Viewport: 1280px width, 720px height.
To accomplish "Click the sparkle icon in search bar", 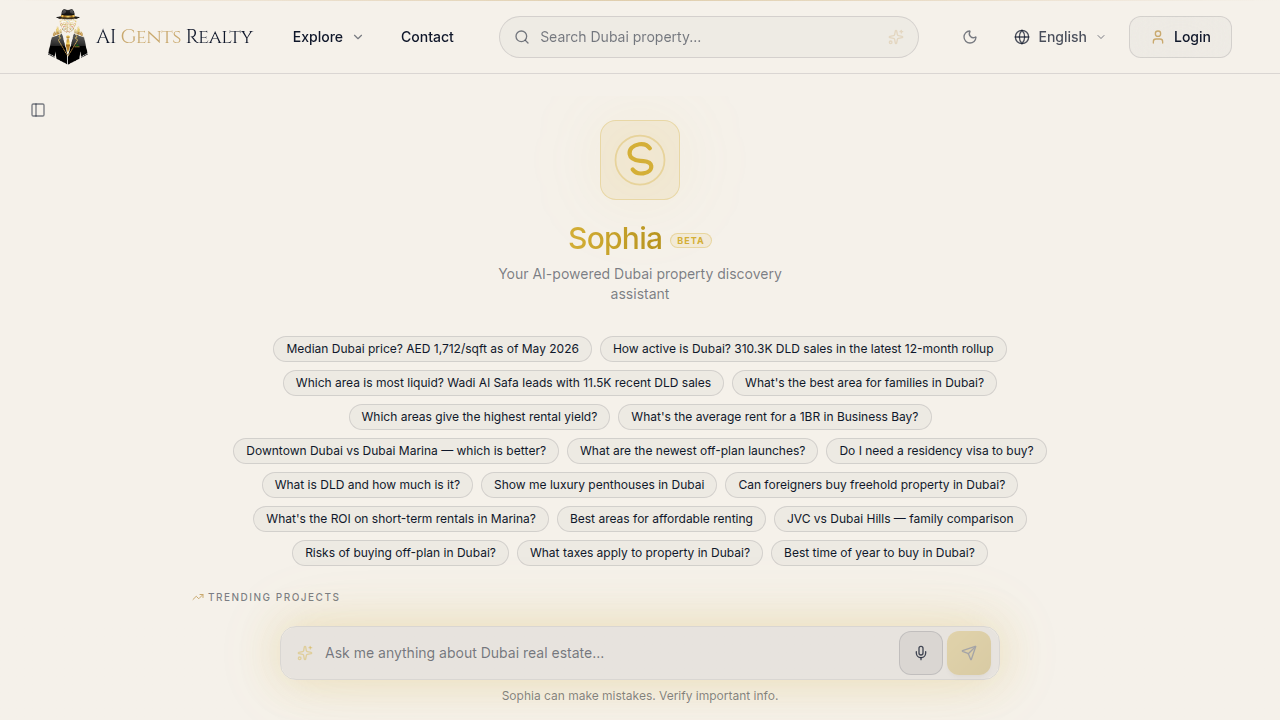I will coord(896,37).
